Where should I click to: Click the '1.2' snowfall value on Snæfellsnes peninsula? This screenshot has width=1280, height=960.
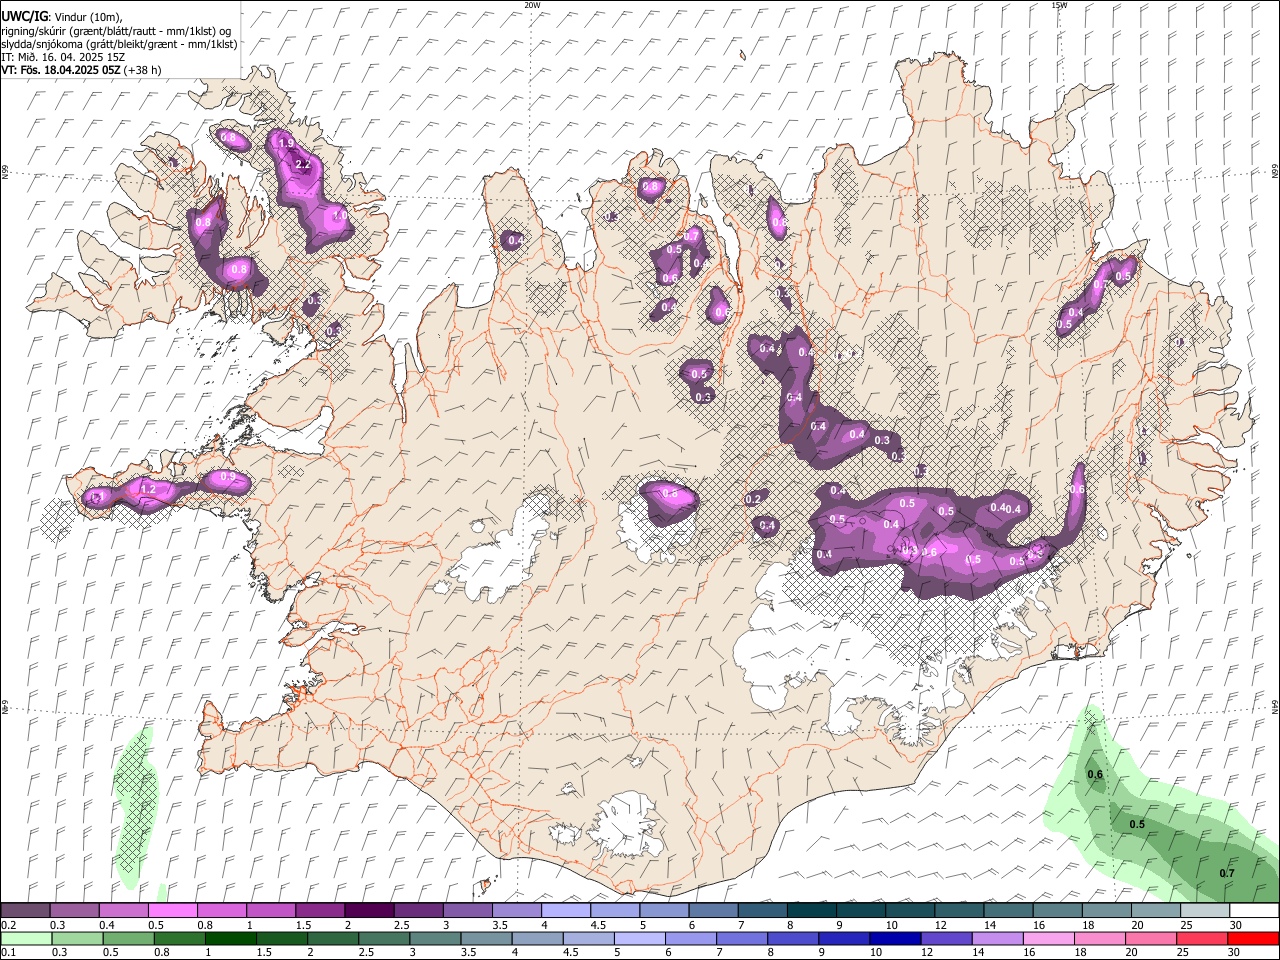pyautogui.click(x=148, y=489)
